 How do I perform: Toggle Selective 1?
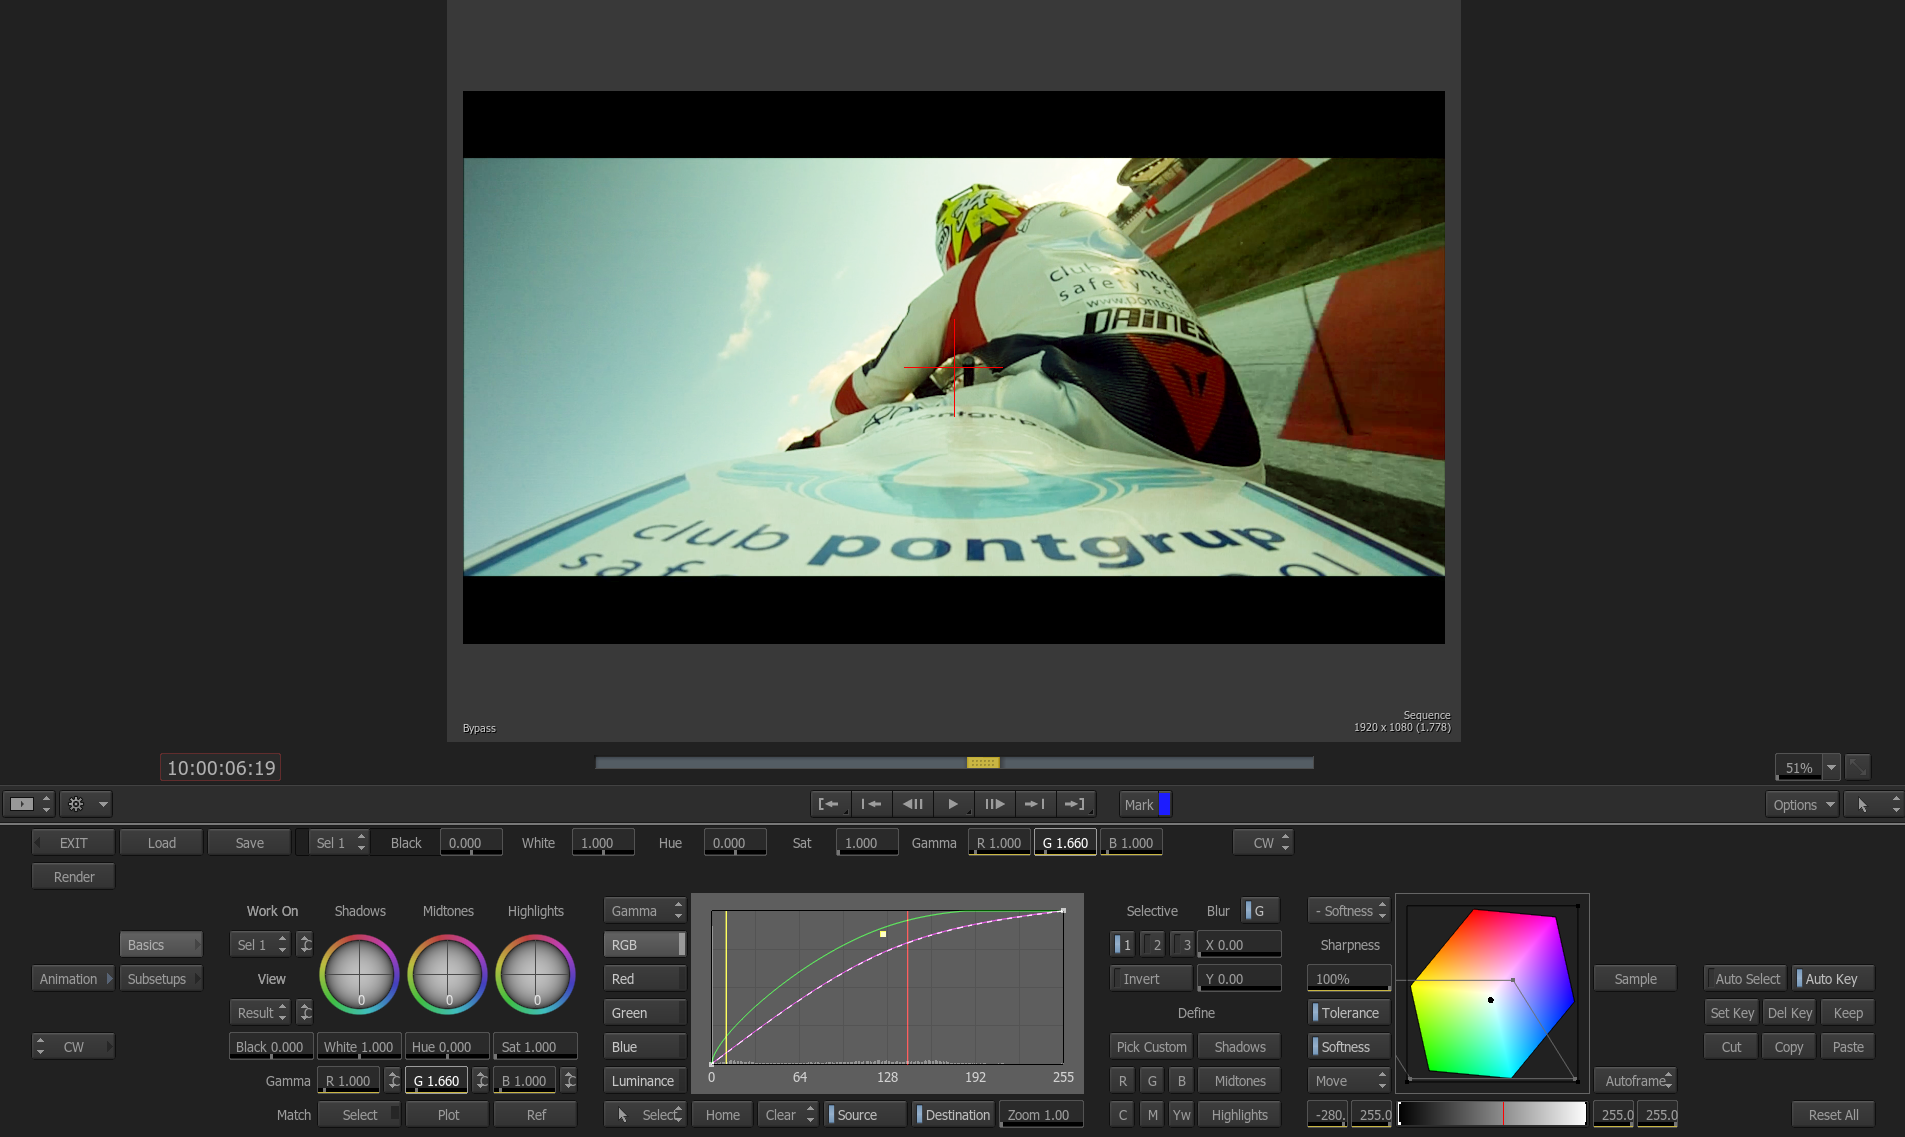coord(1122,945)
